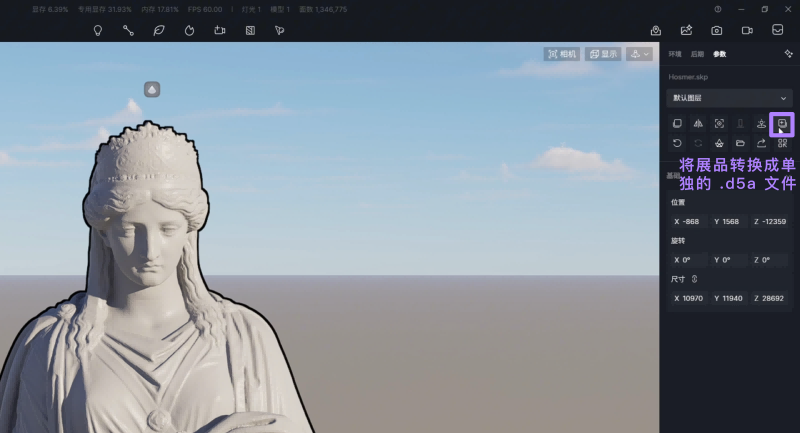Expand the 默认图层 layer dropdown
800x433 pixels.
[729, 98]
